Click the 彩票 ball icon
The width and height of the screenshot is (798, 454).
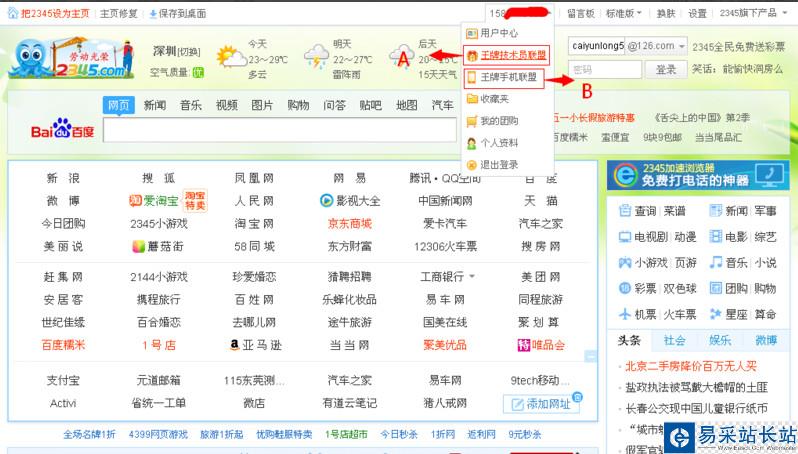tap(624, 288)
